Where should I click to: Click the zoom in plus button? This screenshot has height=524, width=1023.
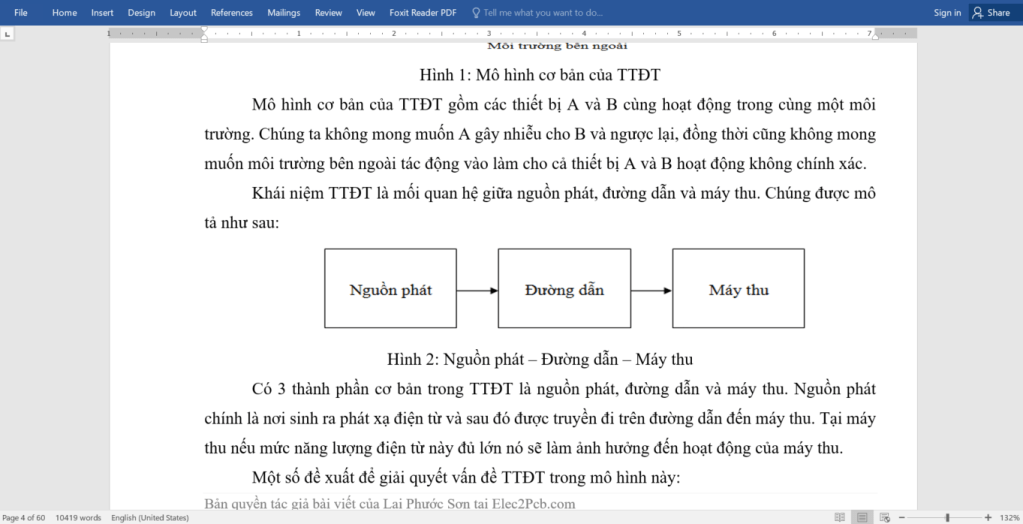(x=988, y=517)
